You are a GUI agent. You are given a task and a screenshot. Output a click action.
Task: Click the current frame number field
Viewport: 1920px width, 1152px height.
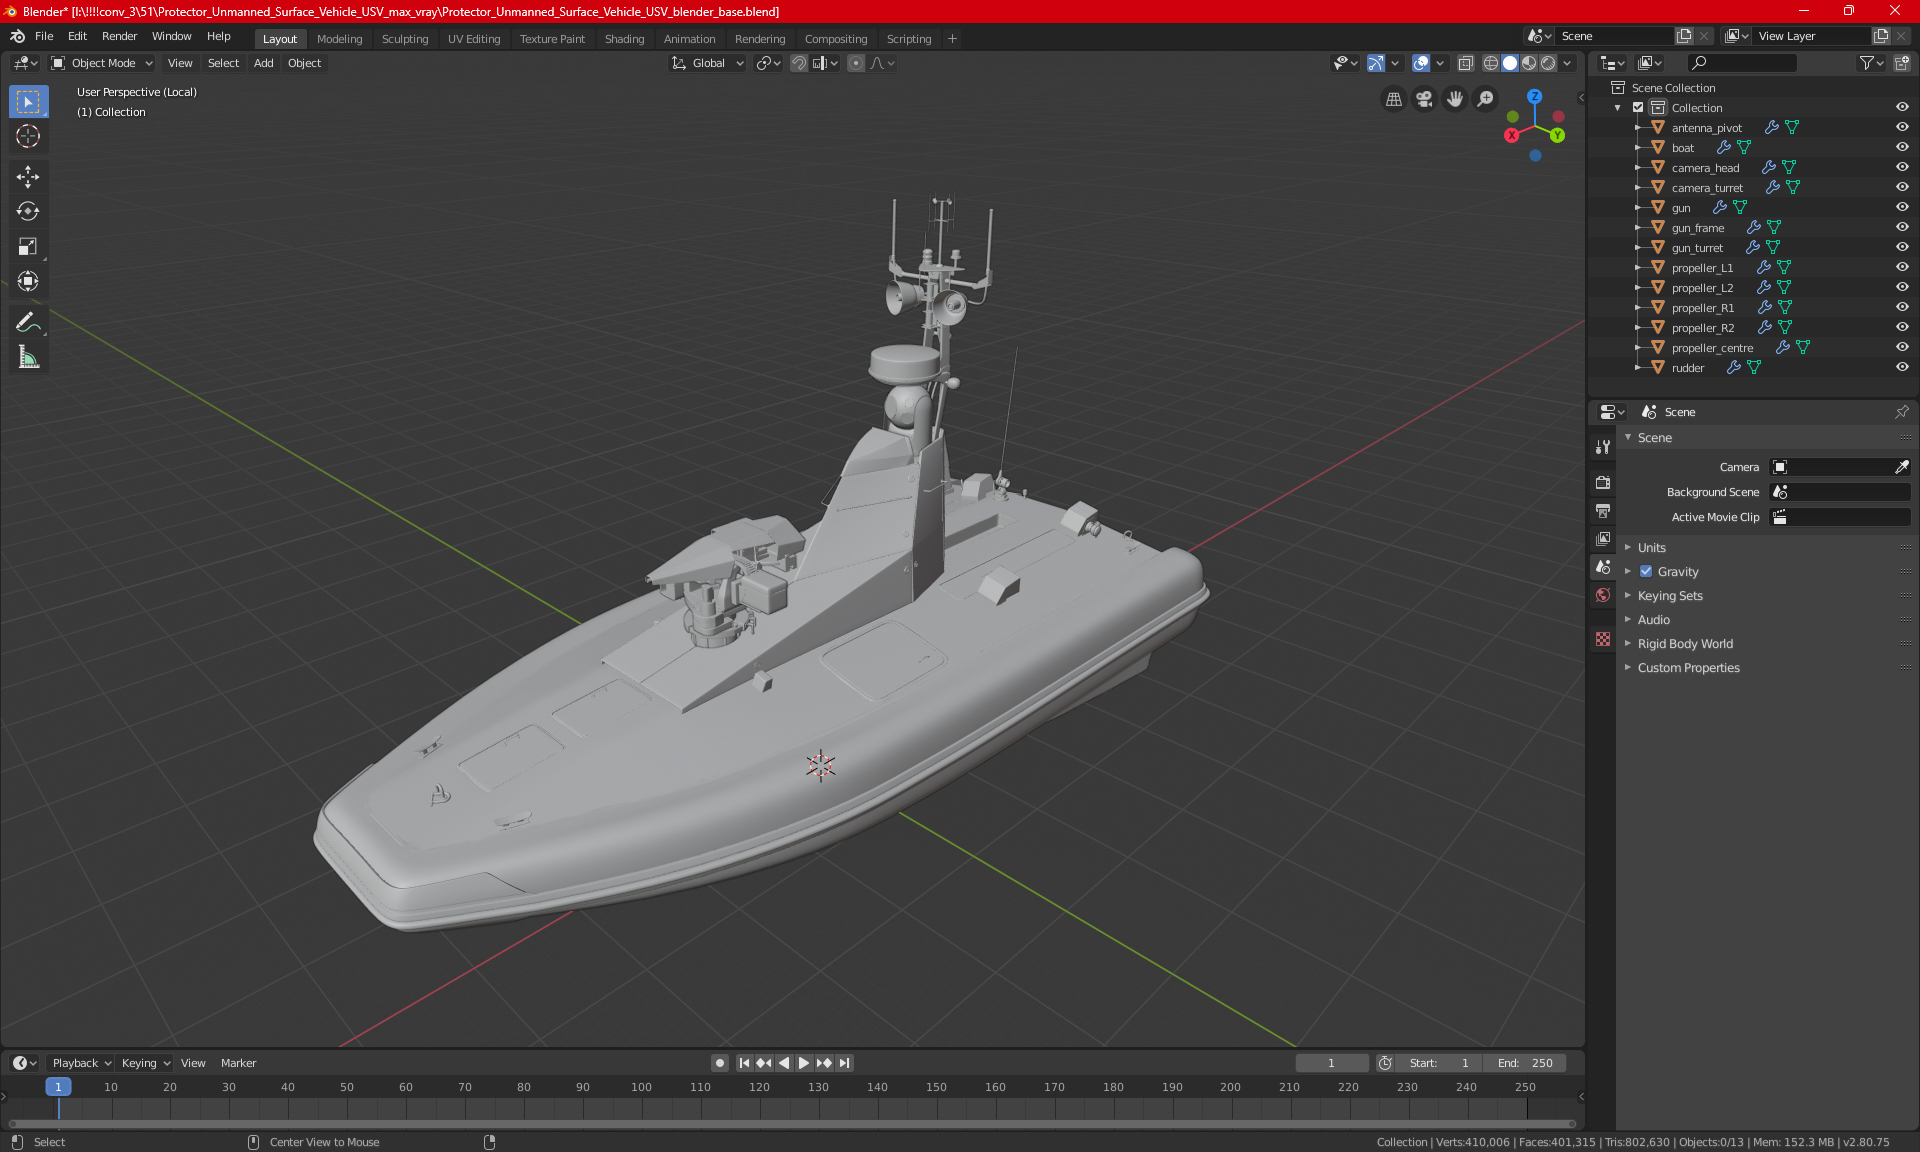click(x=1331, y=1063)
